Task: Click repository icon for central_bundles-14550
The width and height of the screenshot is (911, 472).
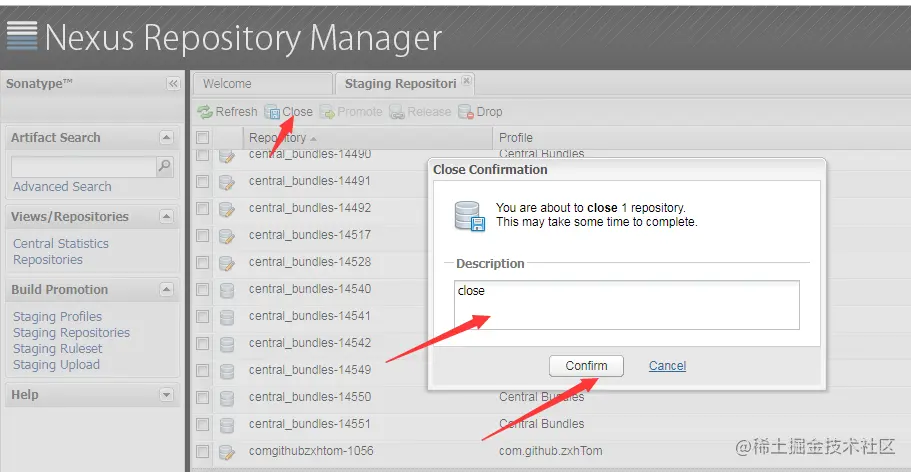Action: click(227, 398)
